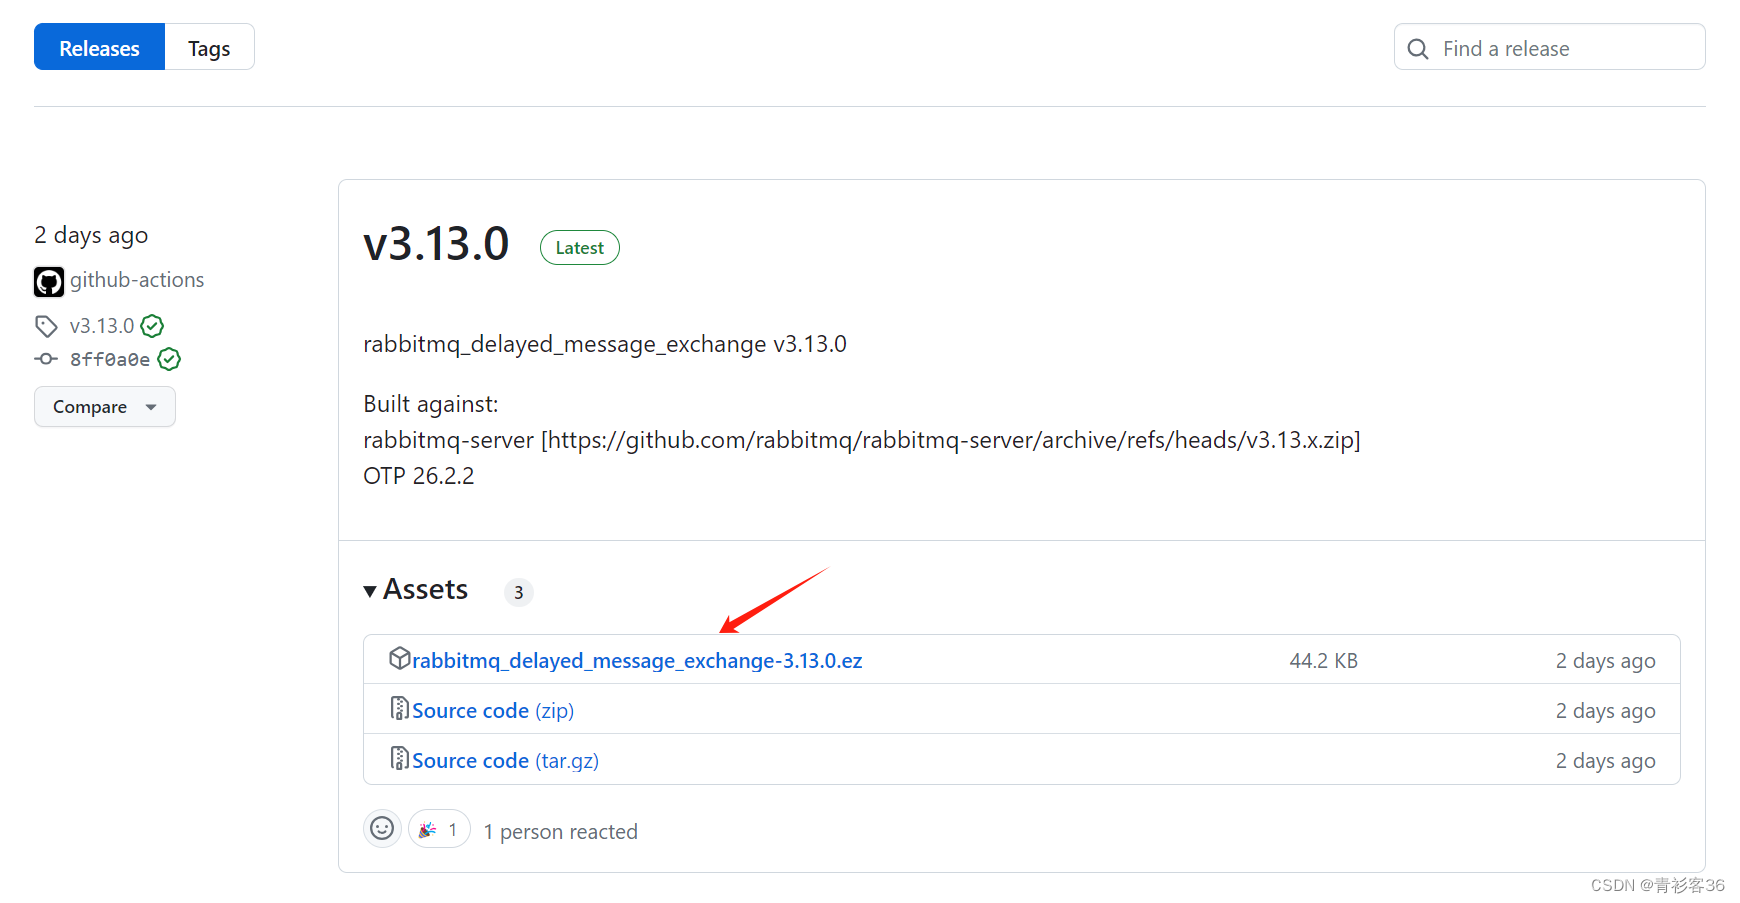The height and width of the screenshot is (903, 1740).
Task: Click the Assets count badge showing 3
Action: (x=519, y=592)
